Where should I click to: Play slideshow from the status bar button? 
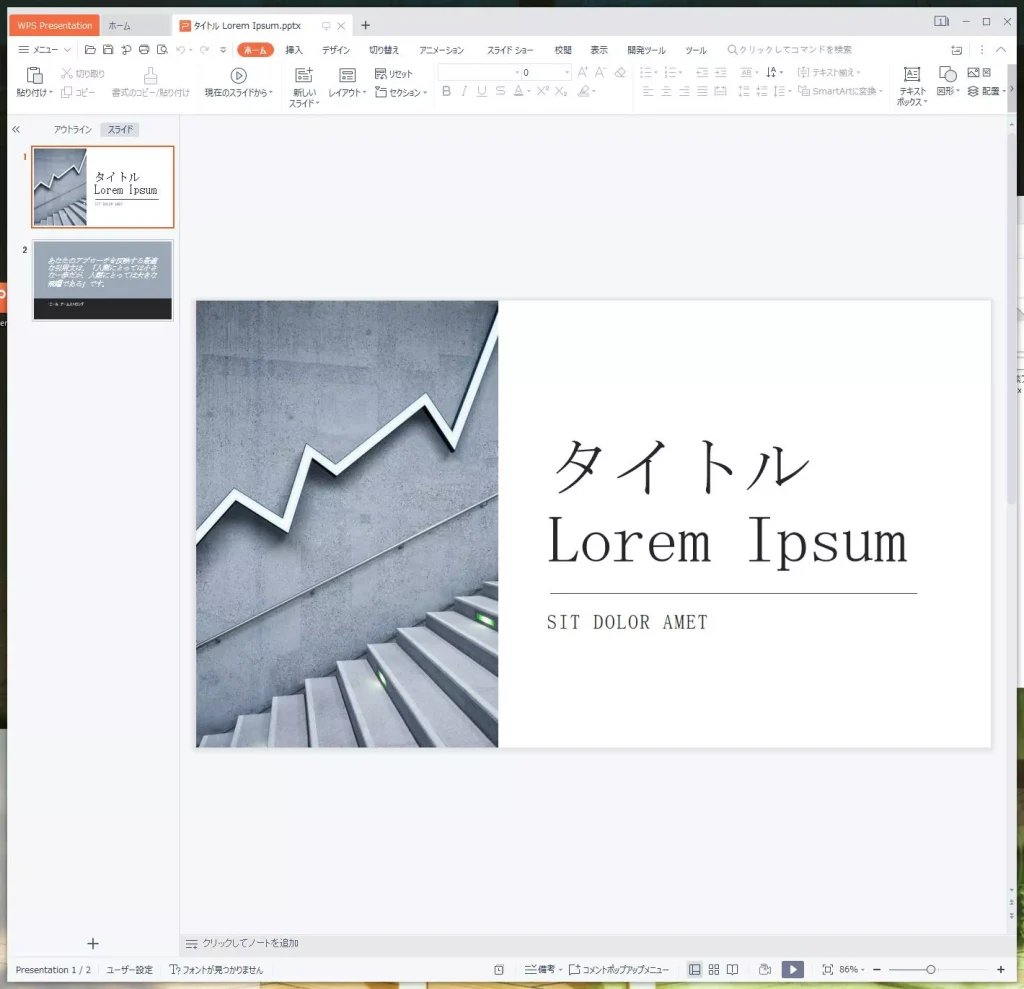pos(792,969)
